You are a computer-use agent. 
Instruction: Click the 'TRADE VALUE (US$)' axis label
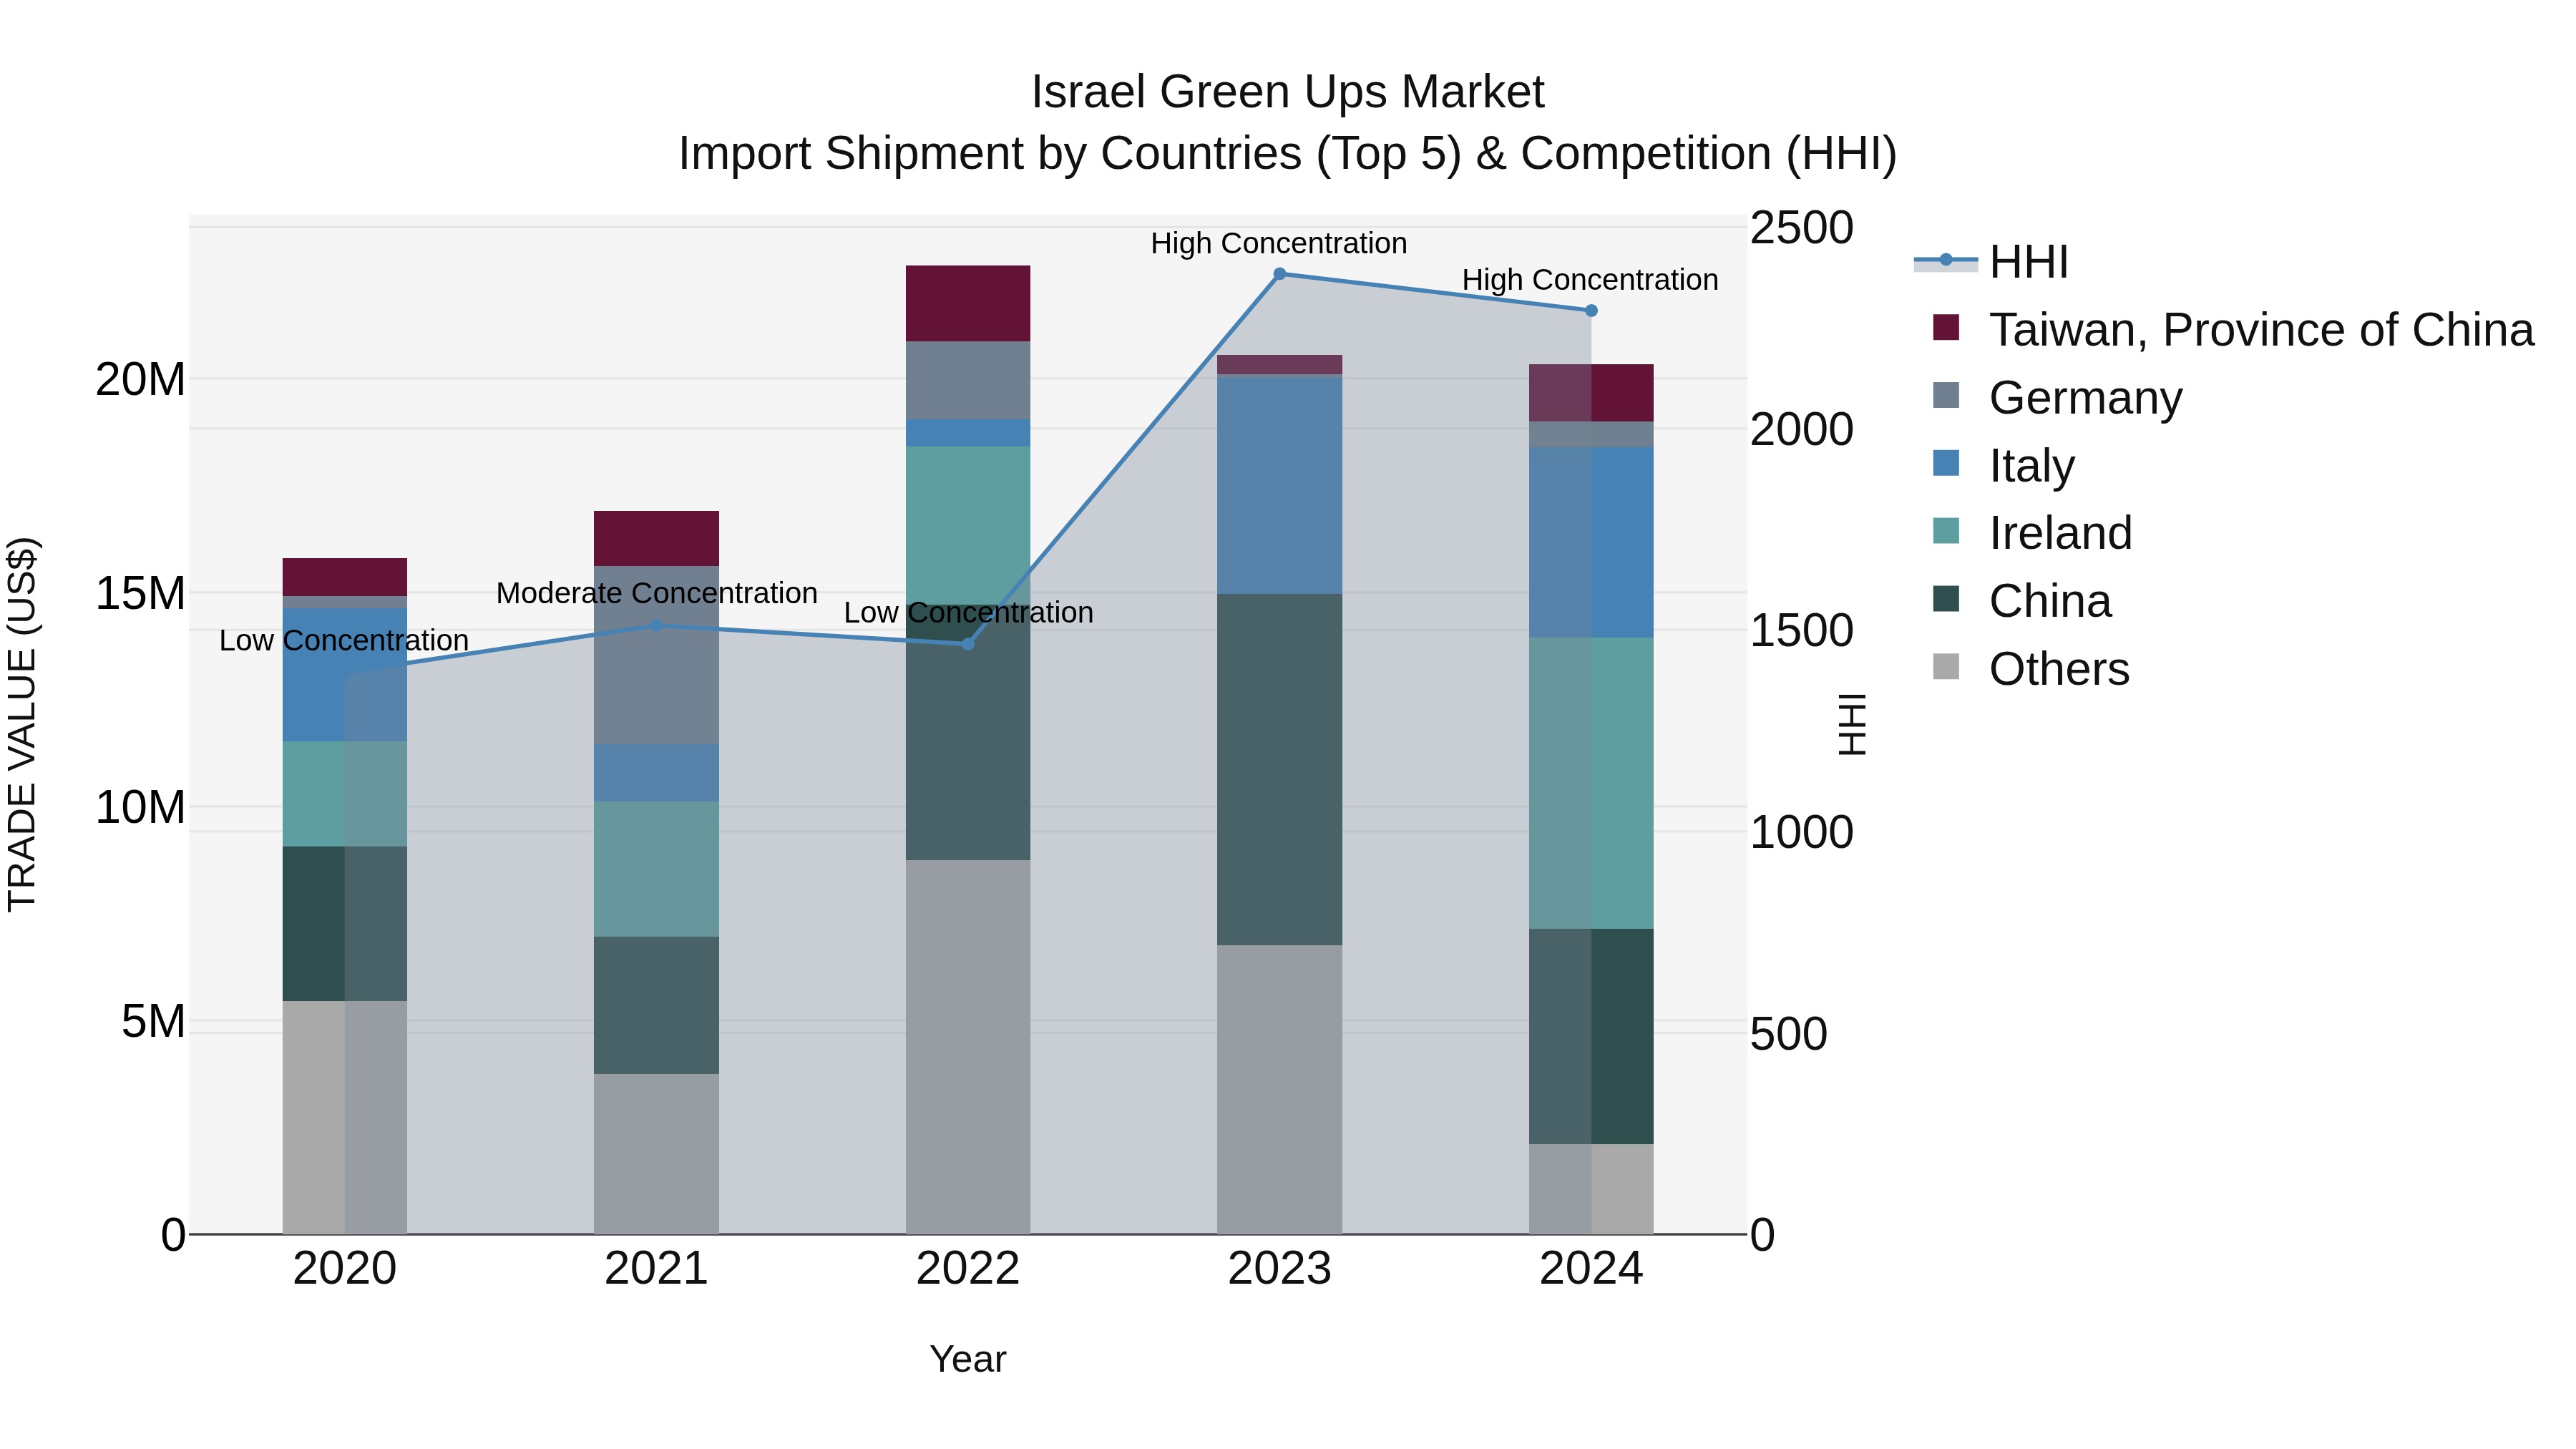pos(22,724)
